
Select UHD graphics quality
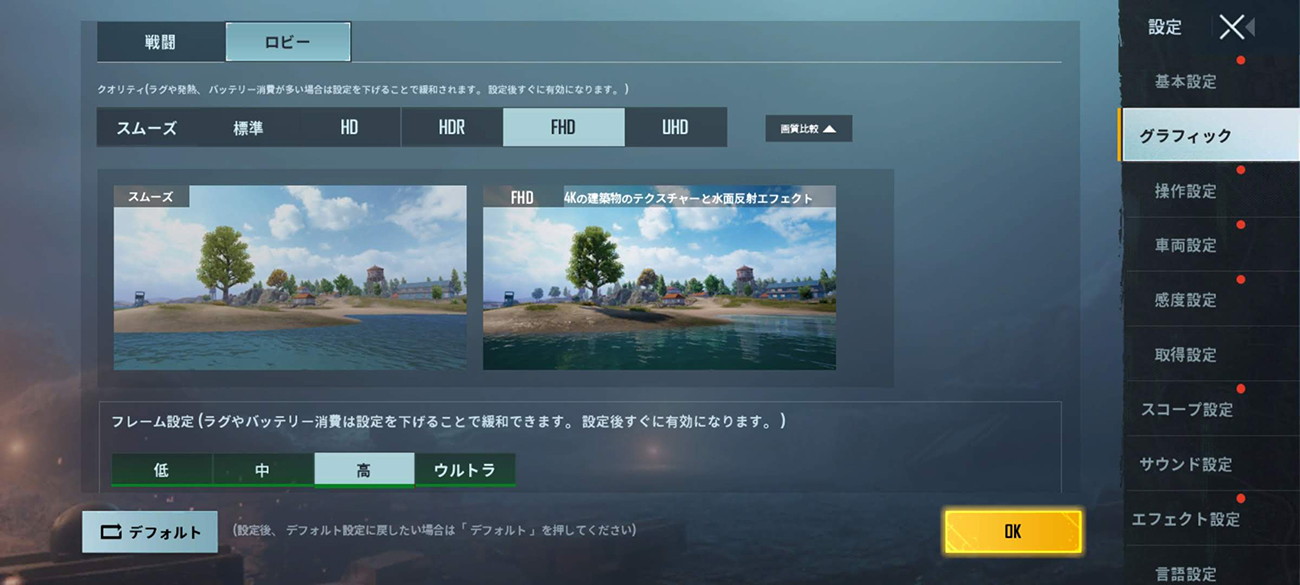tap(675, 128)
